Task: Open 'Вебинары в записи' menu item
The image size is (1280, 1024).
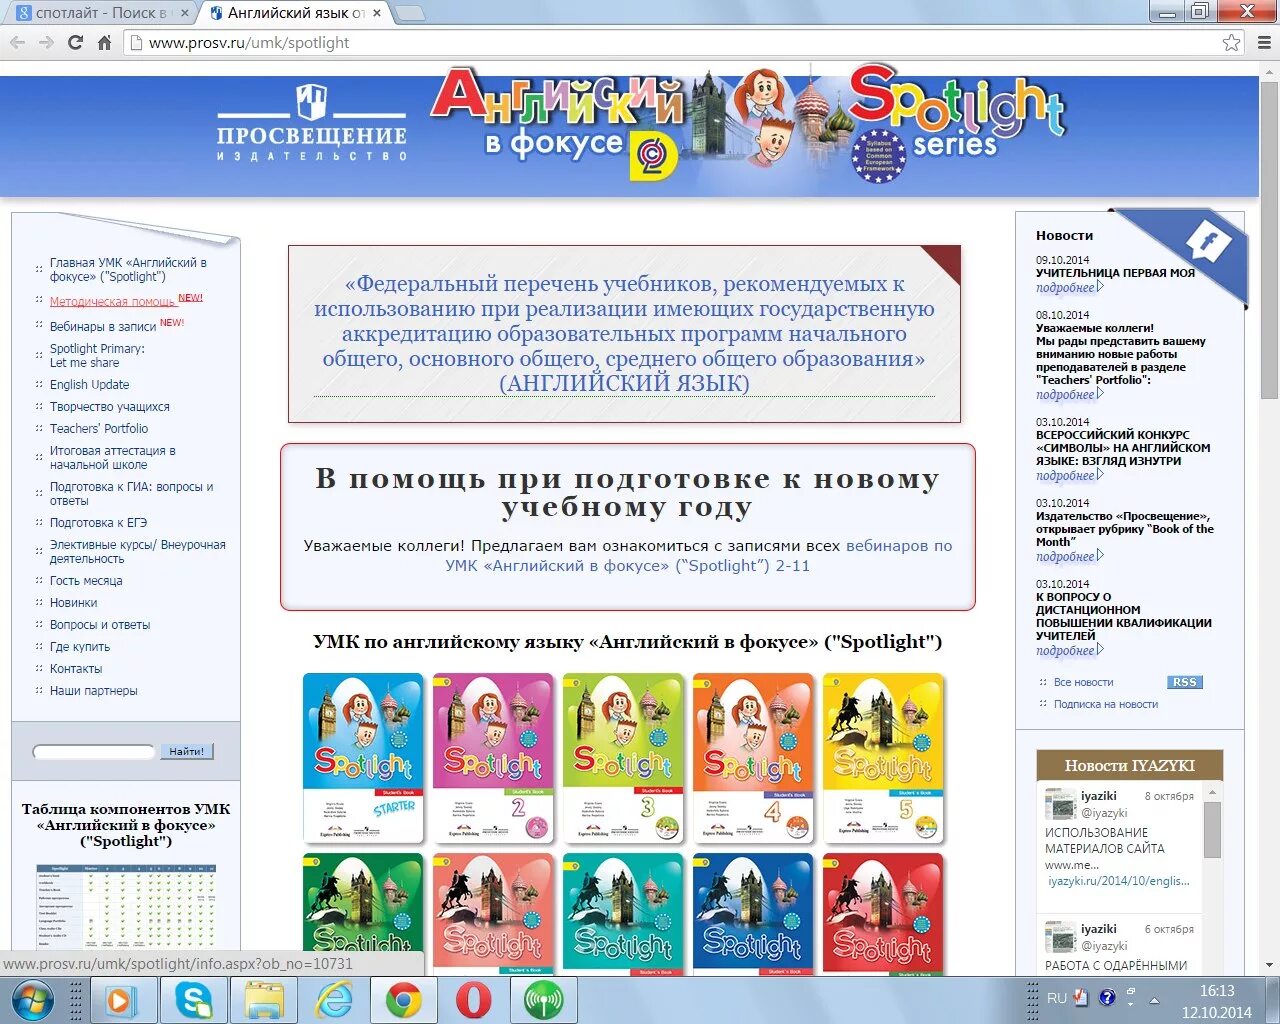Action: pos(103,326)
